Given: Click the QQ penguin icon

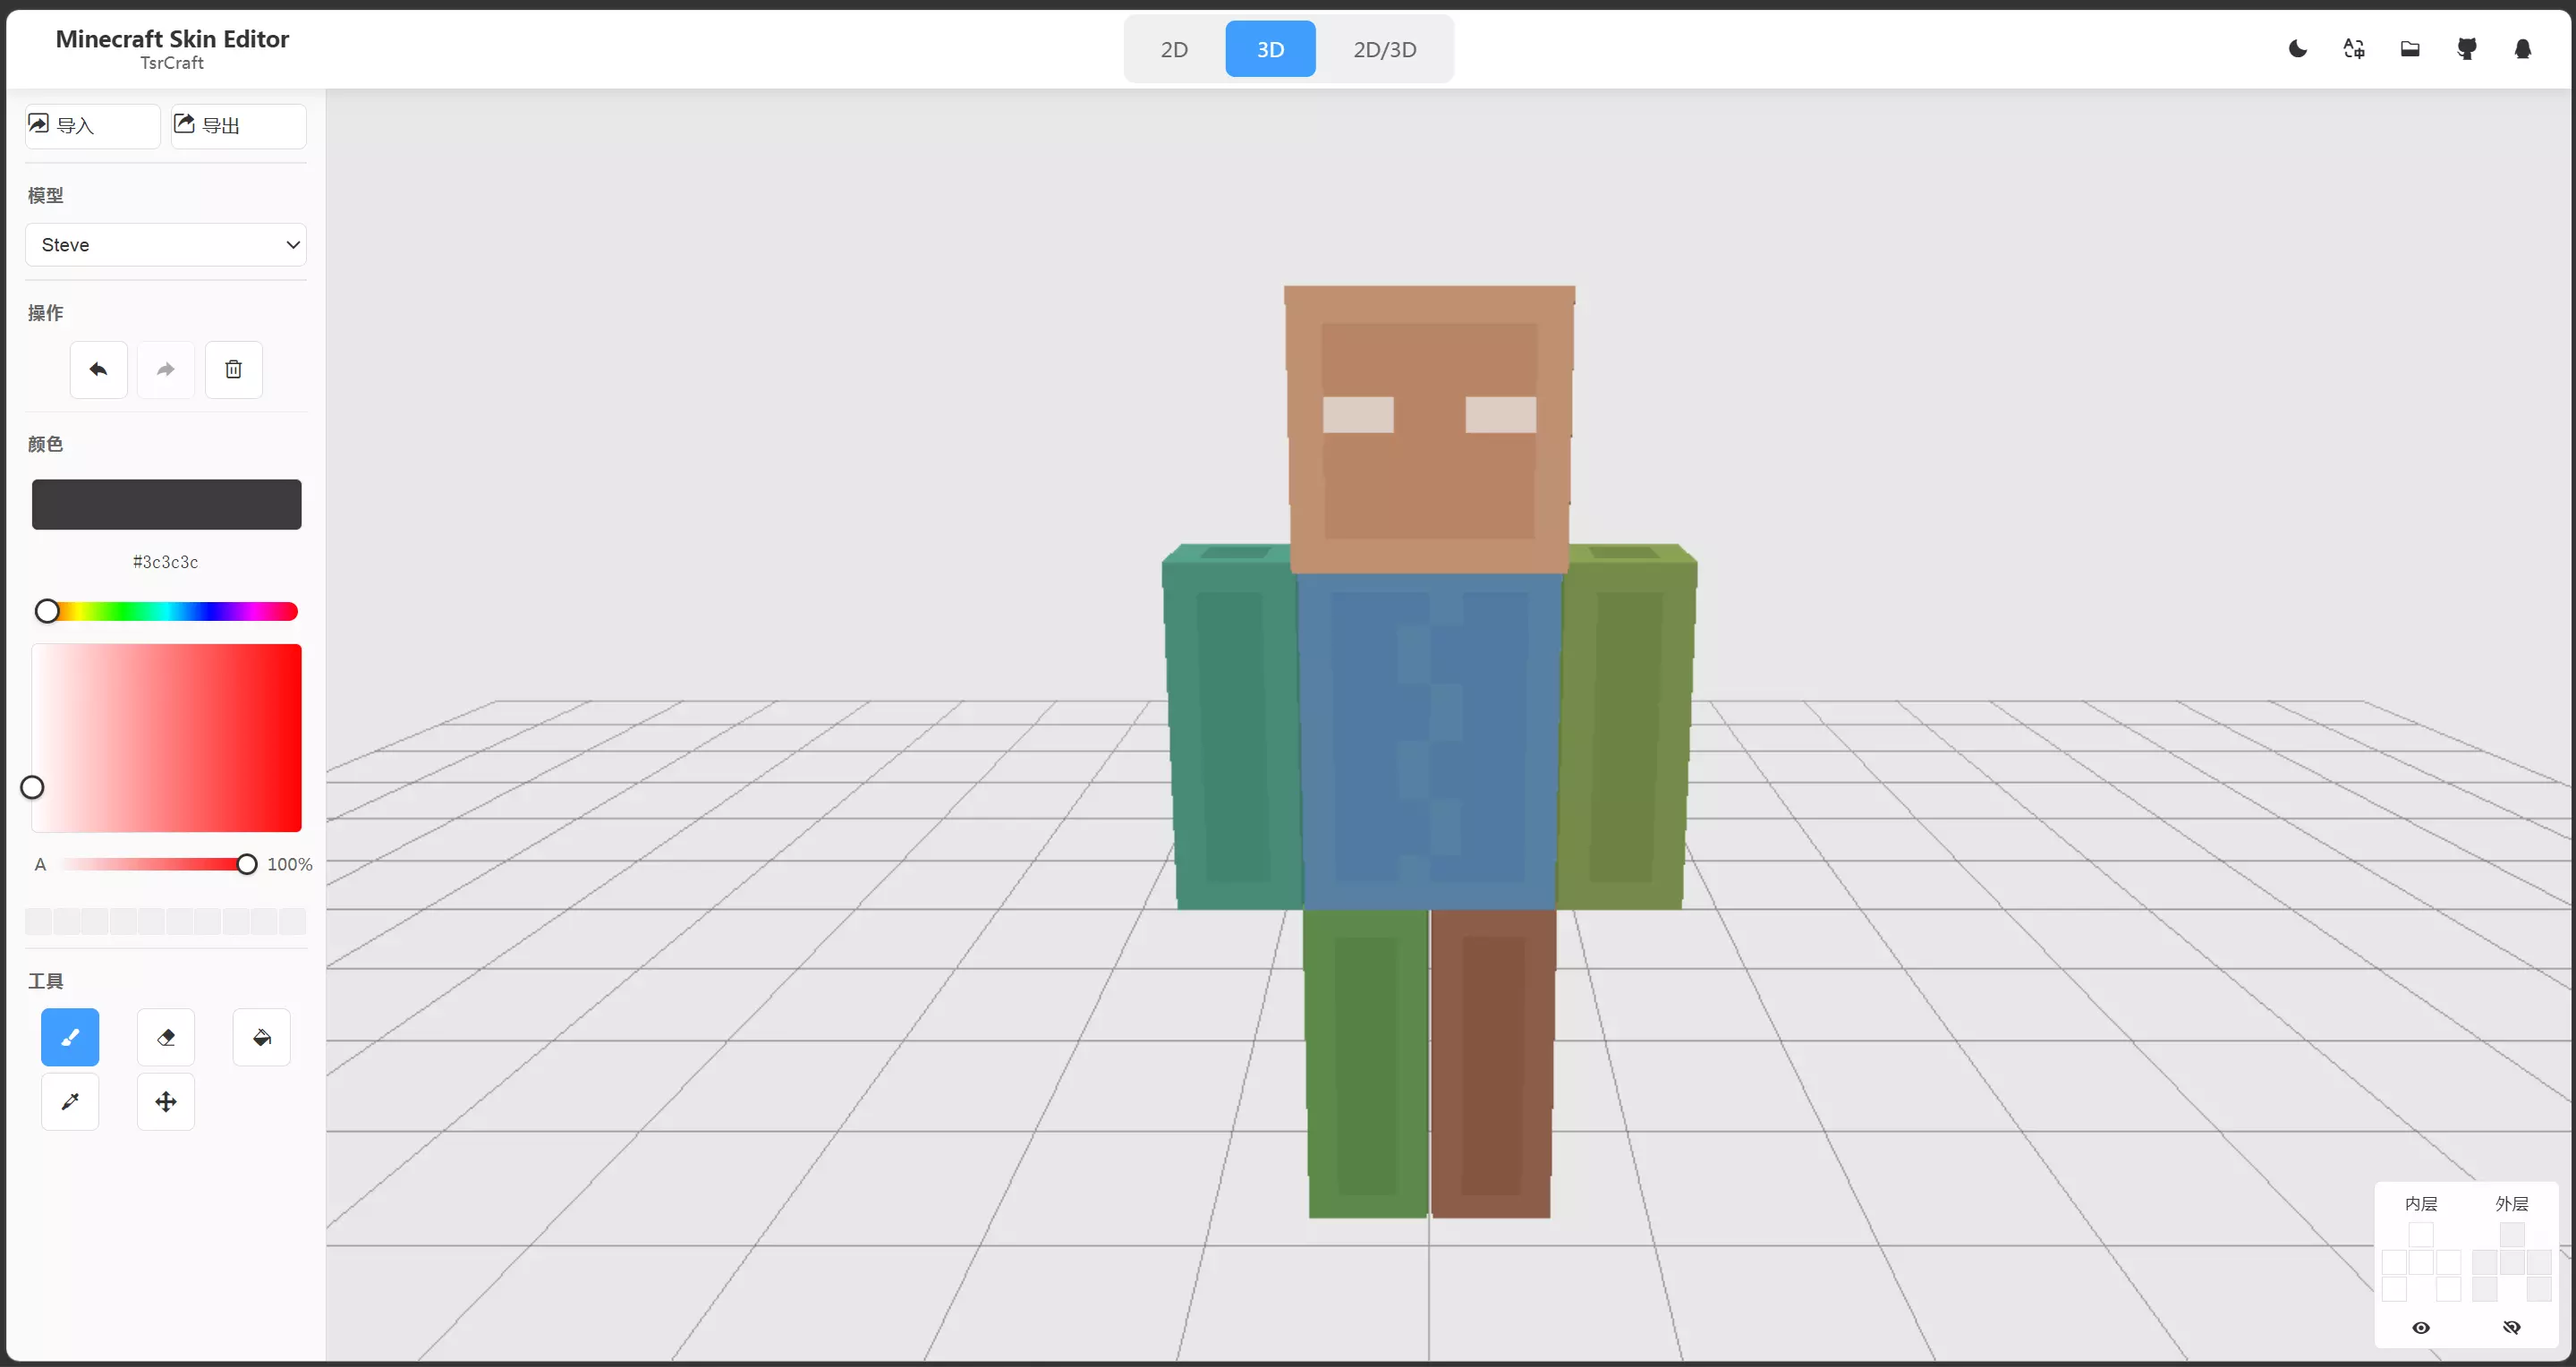Looking at the screenshot, I should tap(2523, 49).
